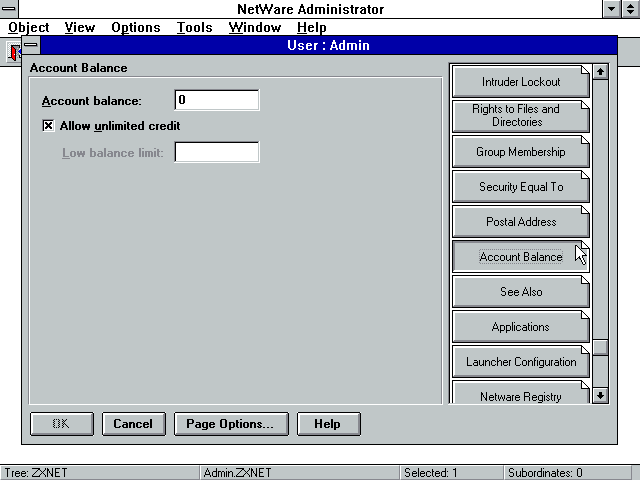Open the Options menu
The width and height of the screenshot is (640, 480).
point(136,27)
